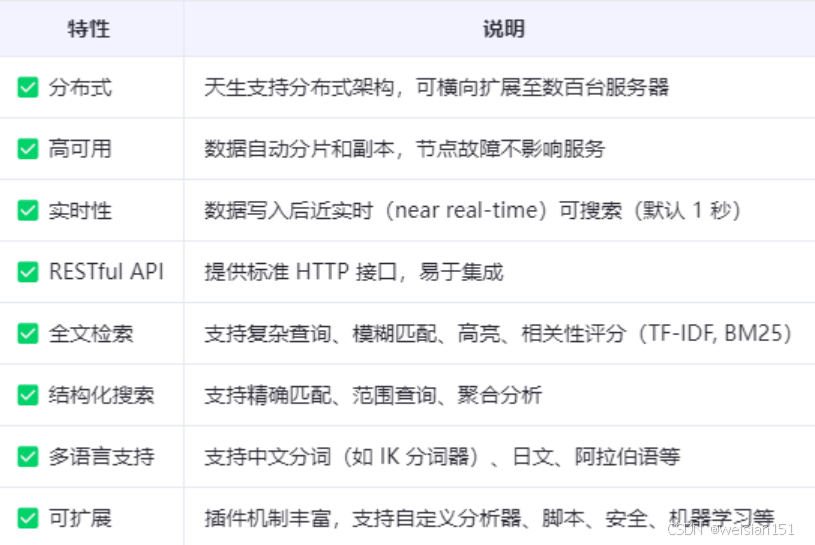Click the 可扩展 feature label

(80, 518)
